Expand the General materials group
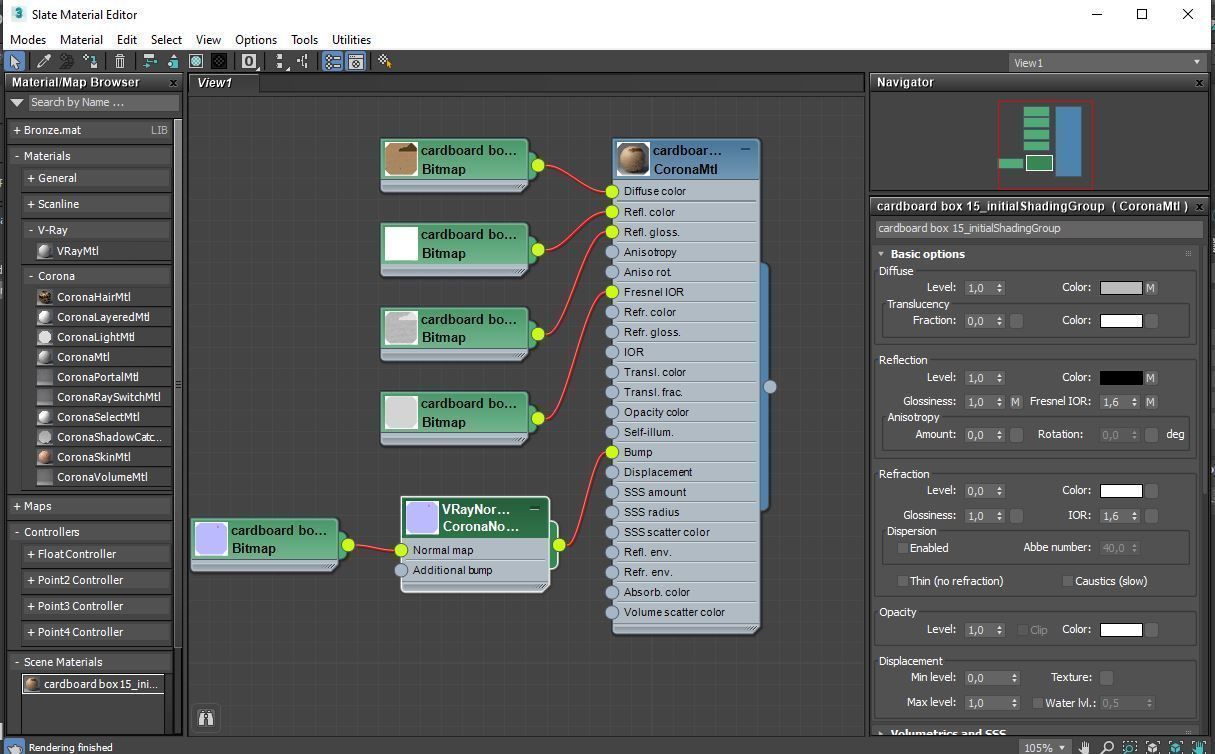Image resolution: width=1215 pixels, height=754 pixels. pyautogui.click(x=31, y=178)
